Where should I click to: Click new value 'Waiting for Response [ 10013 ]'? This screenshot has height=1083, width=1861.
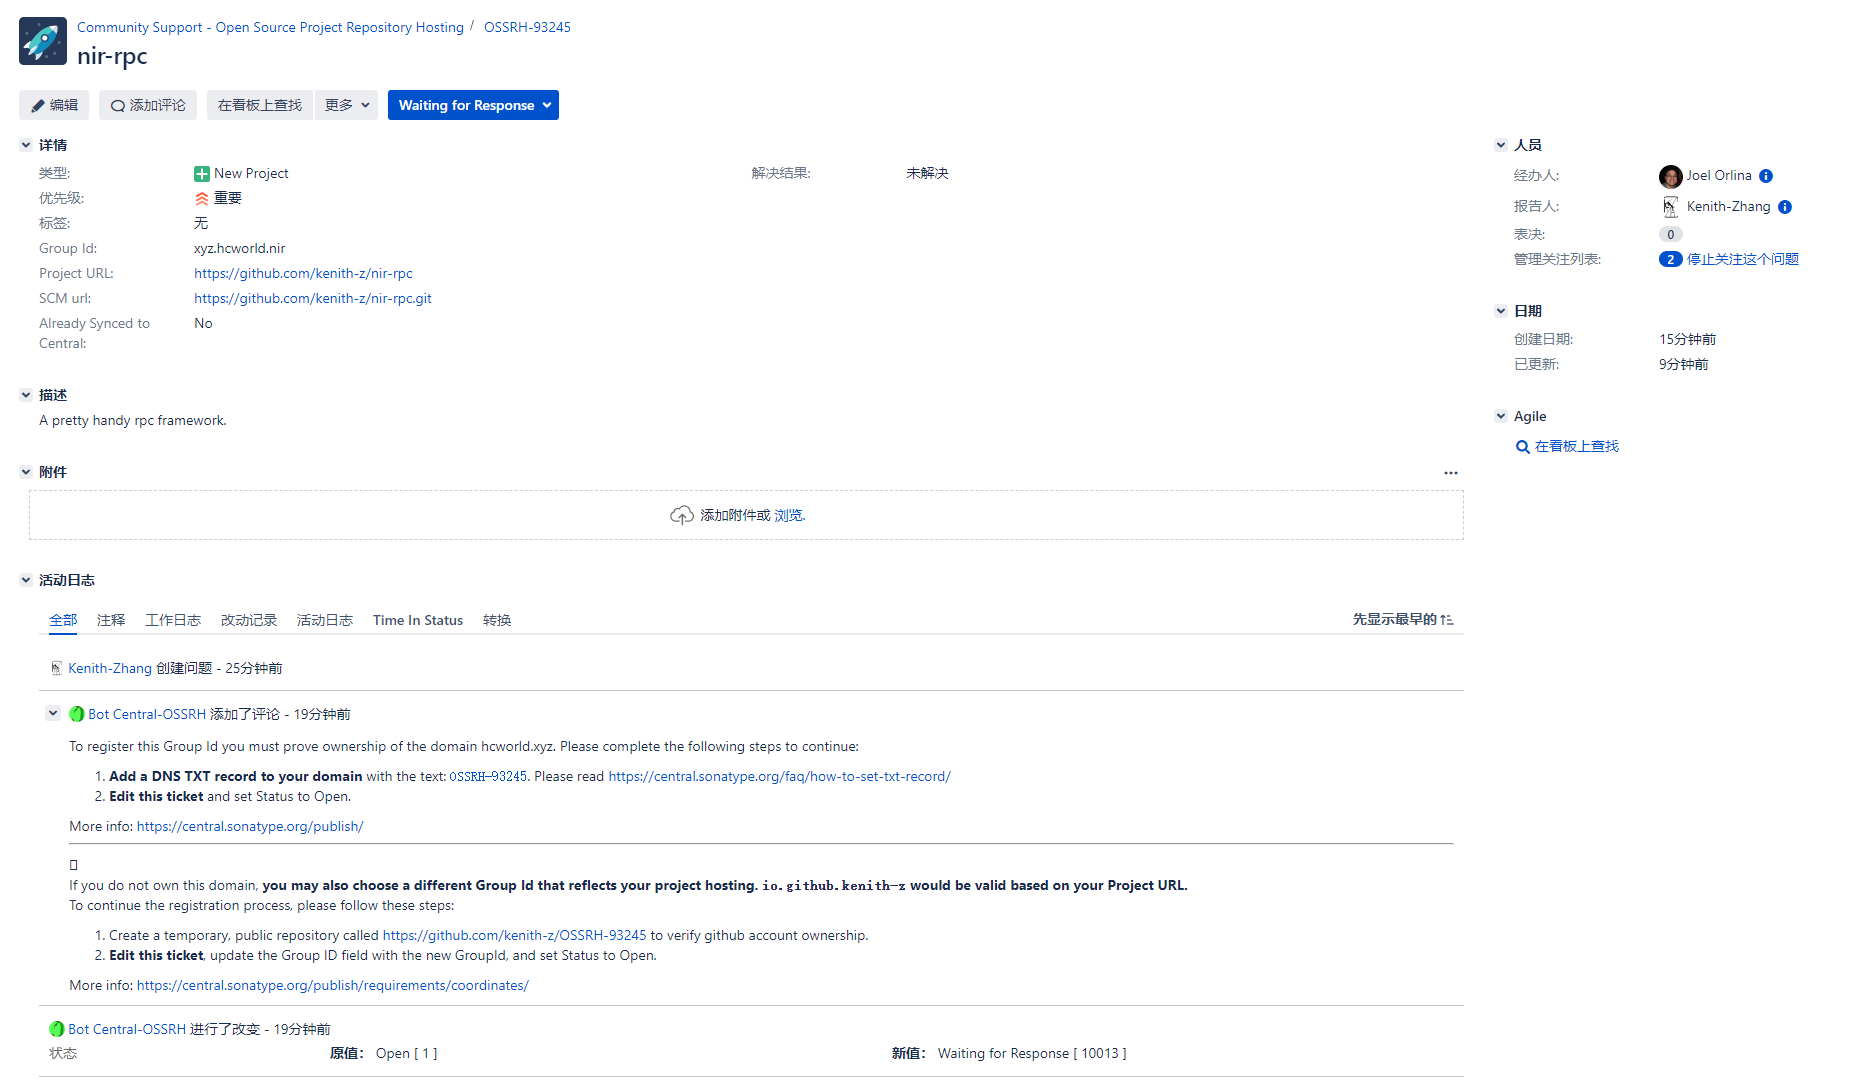[1032, 1053]
